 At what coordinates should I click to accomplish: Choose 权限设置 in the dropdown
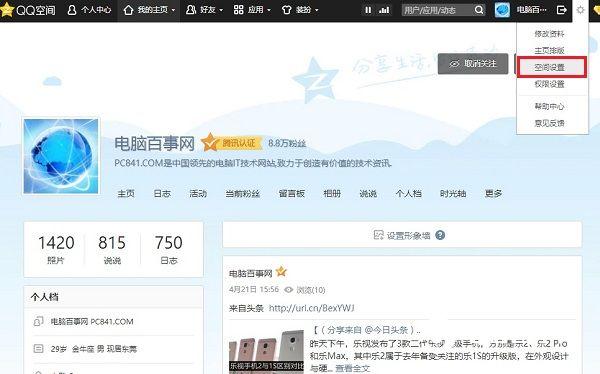[x=549, y=84]
